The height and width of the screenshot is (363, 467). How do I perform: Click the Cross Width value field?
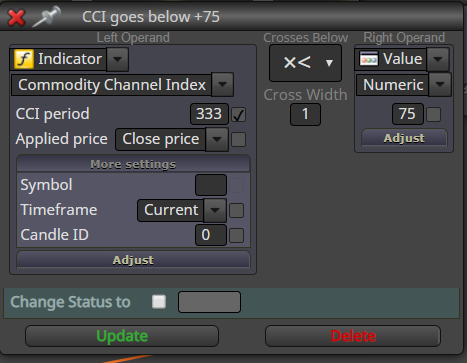305,114
